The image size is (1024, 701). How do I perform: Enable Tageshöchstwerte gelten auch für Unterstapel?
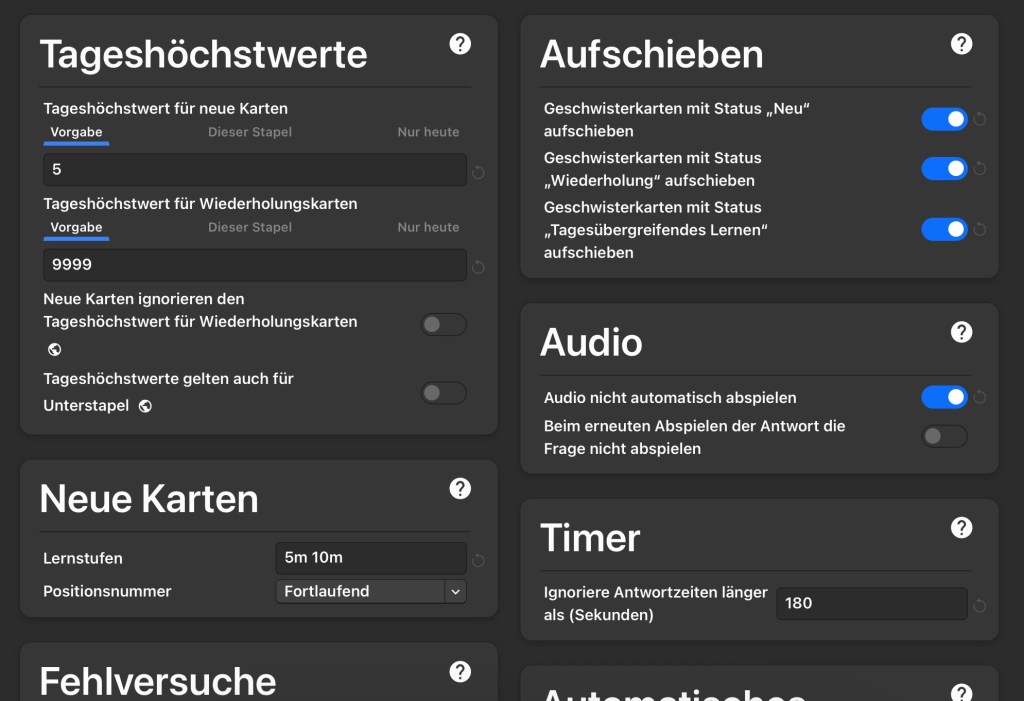tap(443, 394)
